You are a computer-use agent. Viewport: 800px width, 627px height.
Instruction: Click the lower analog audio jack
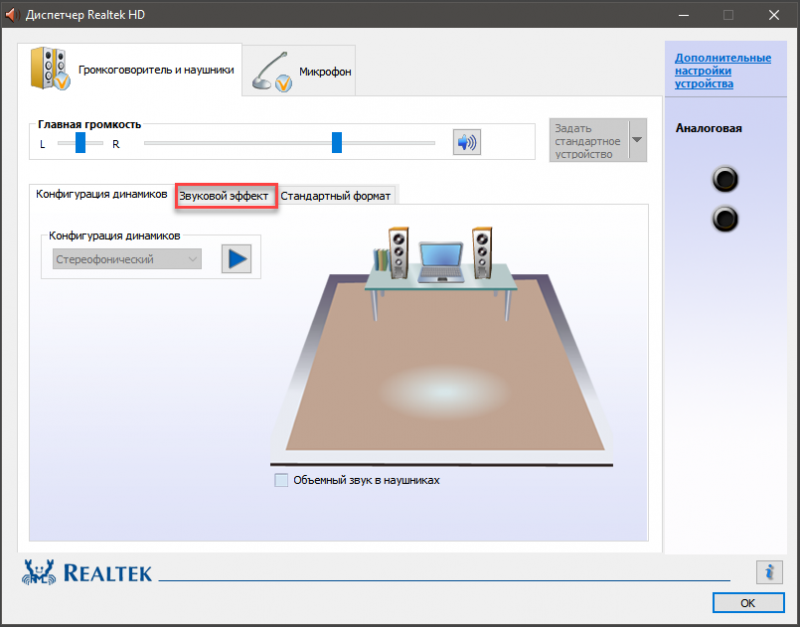tap(725, 219)
